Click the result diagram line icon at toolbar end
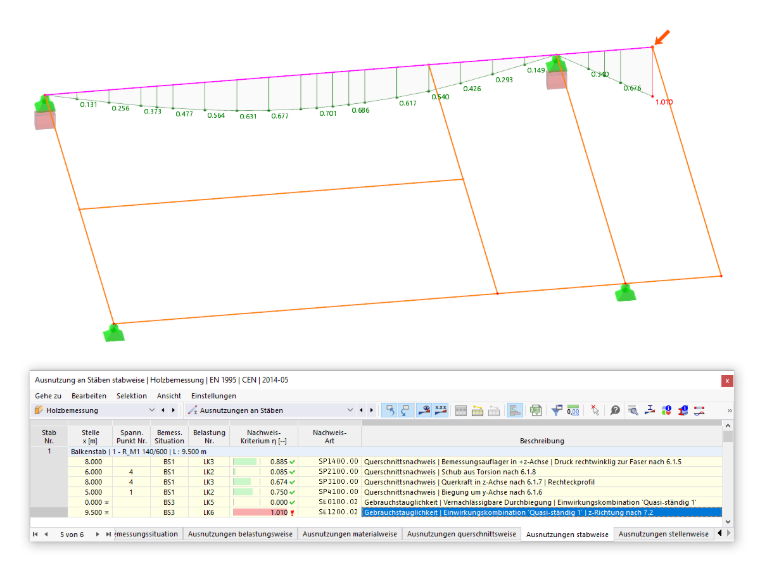The width and height of the screenshot is (760, 570). tap(699, 411)
